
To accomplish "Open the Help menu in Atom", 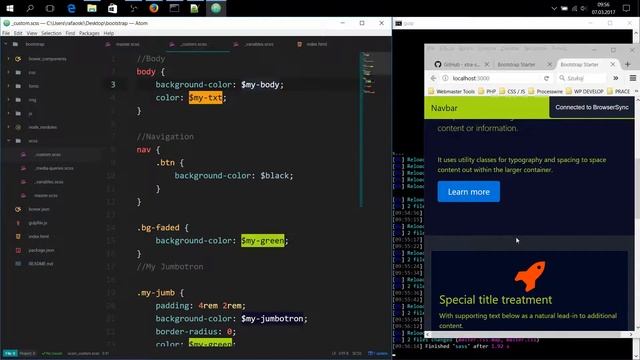I will point(109,33).
